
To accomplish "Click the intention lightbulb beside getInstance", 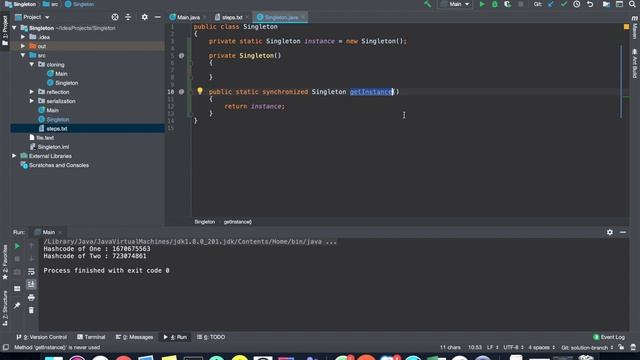I will click(x=200, y=91).
